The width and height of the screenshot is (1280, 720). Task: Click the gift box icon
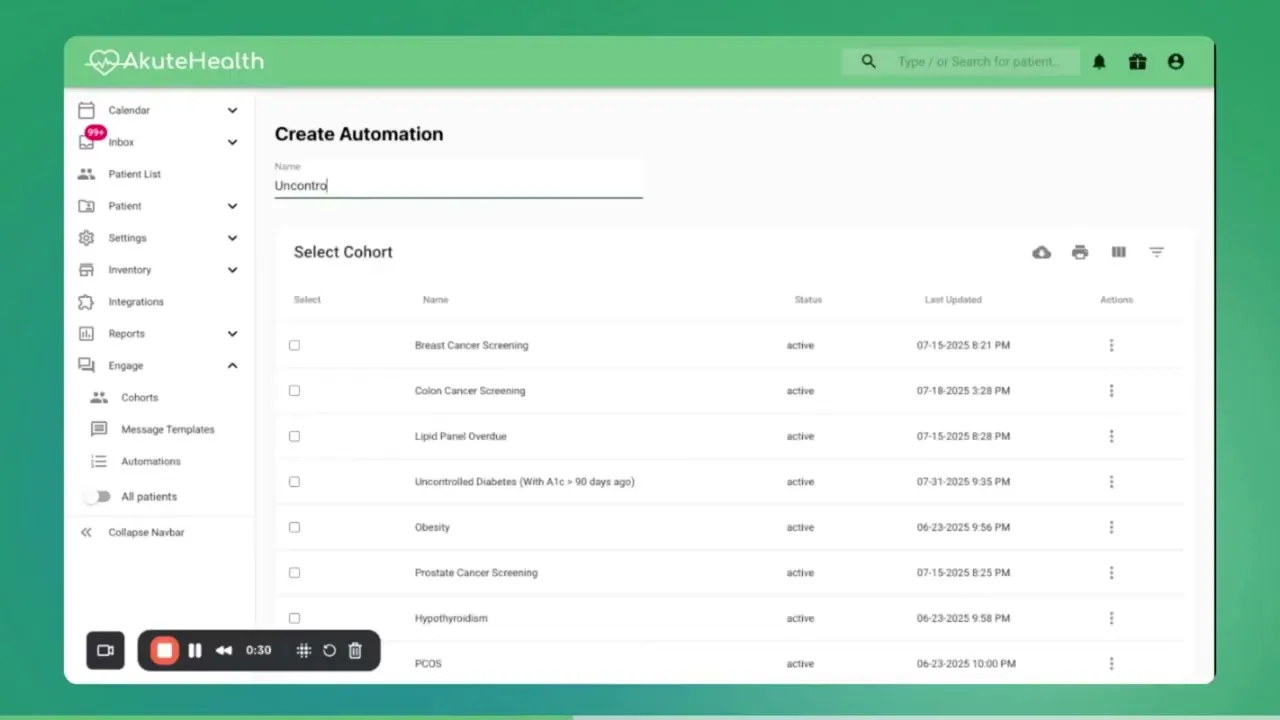pos(1138,62)
